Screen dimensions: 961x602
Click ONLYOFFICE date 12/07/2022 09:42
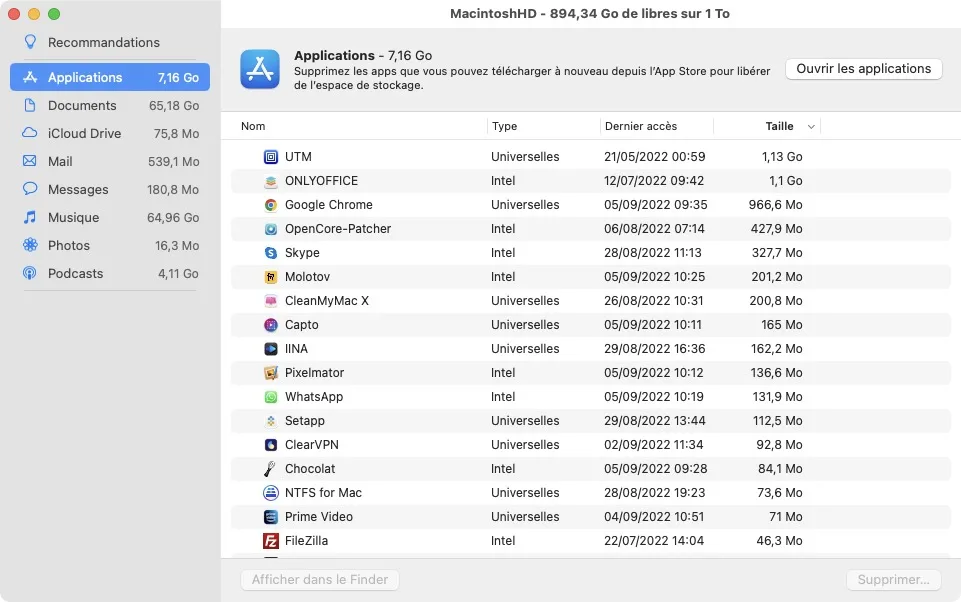coord(654,181)
